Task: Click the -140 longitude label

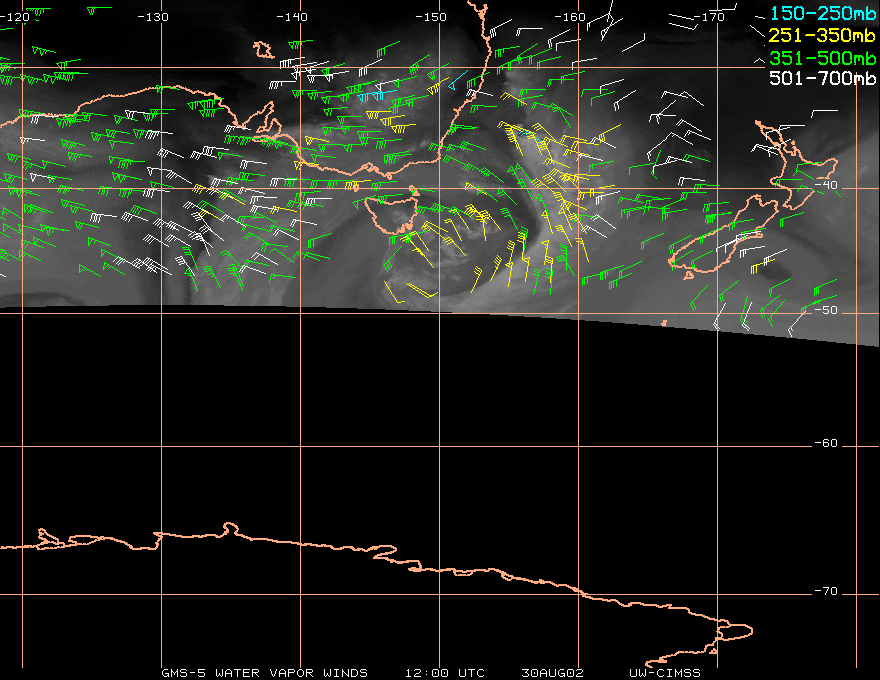Action: pyautogui.click(x=292, y=17)
